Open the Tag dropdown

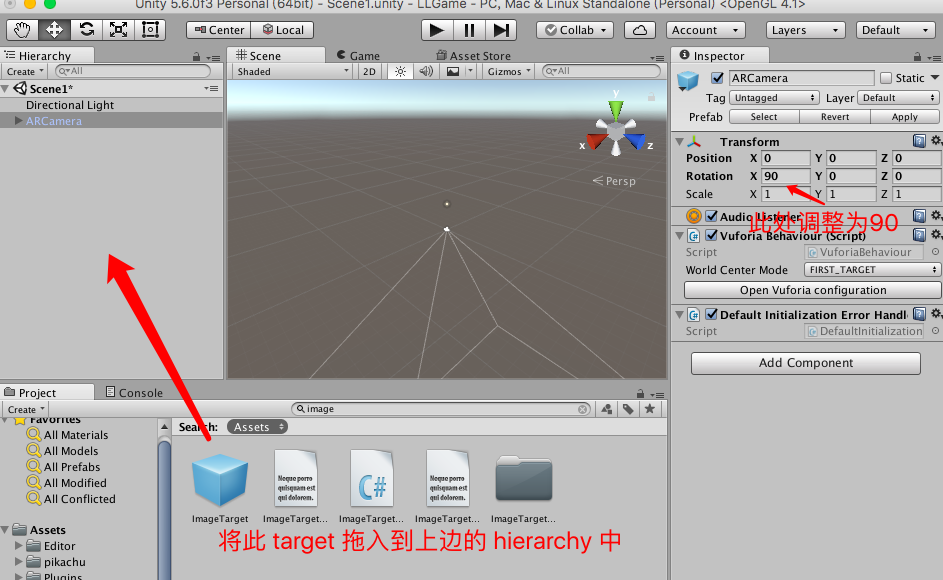click(774, 97)
